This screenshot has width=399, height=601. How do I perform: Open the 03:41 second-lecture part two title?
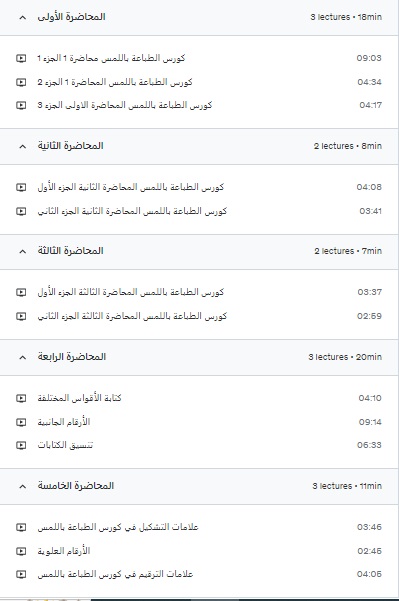132,211
